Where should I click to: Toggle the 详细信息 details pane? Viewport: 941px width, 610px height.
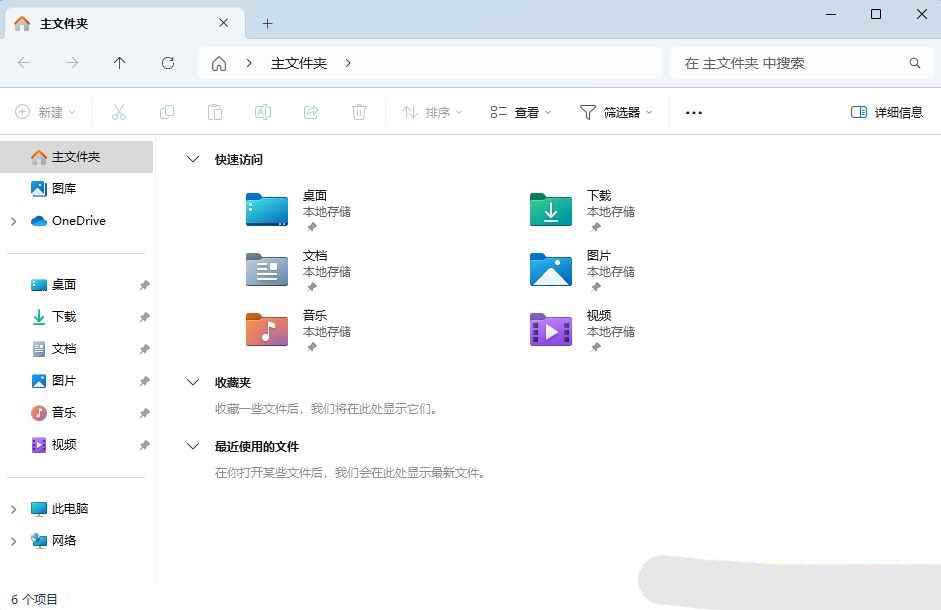point(887,112)
